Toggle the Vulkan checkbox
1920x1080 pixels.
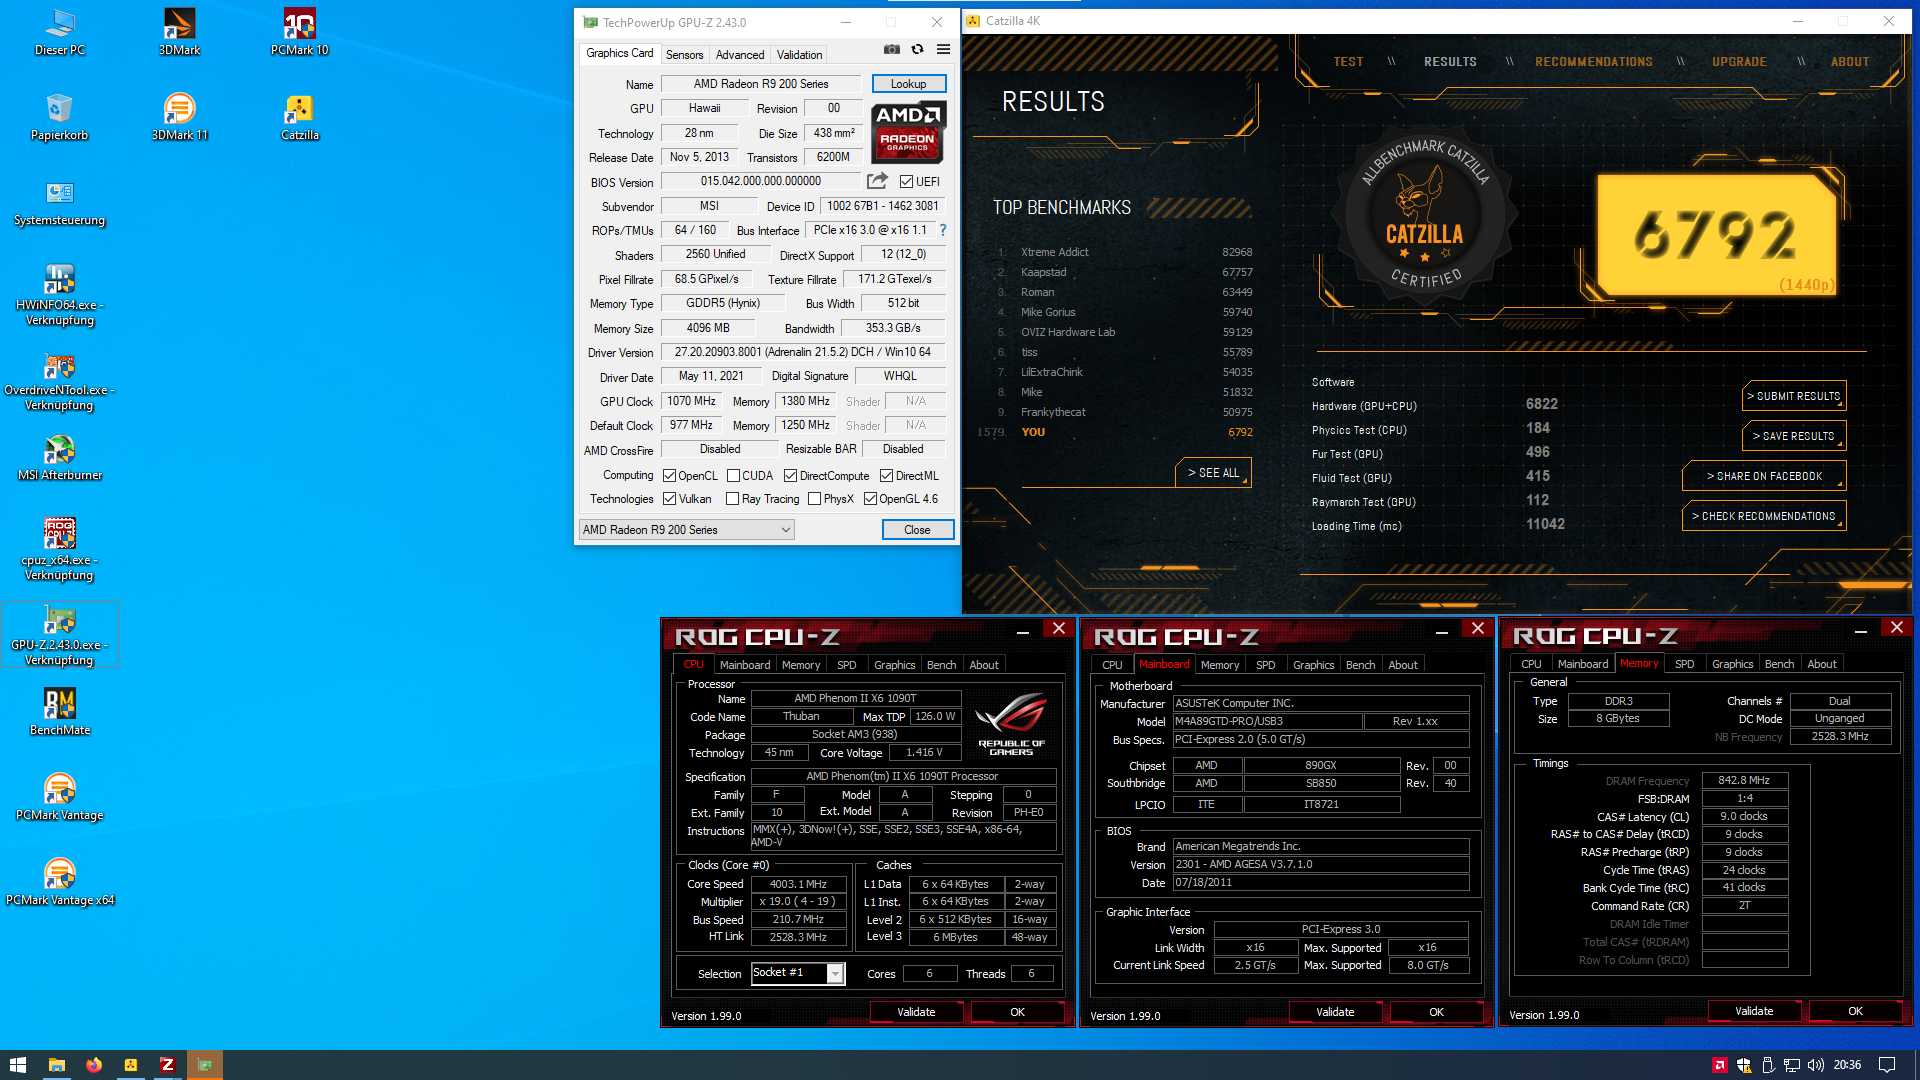[x=669, y=499]
